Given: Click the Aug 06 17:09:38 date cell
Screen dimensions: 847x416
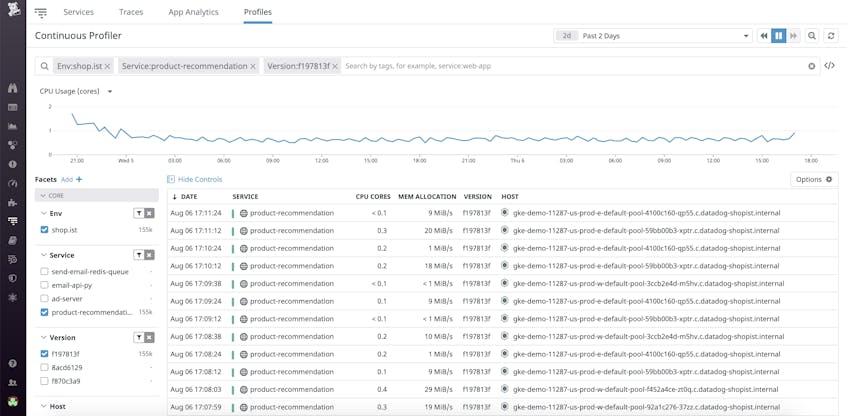Looking at the screenshot, I should pyautogui.click(x=196, y=284).
